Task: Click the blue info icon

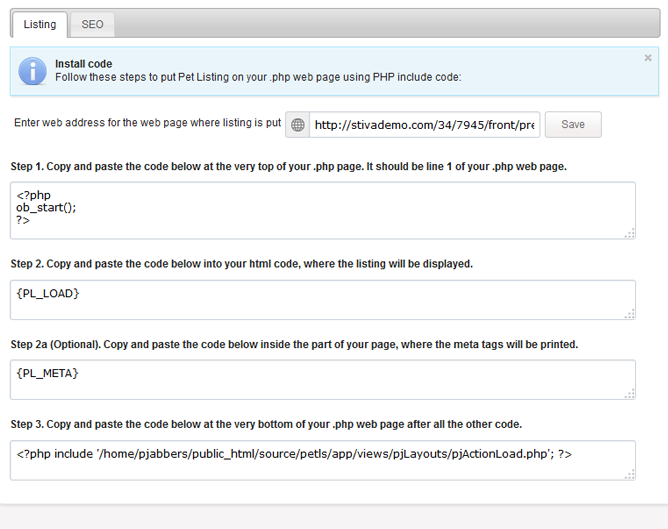Action: click(x=32, y=71)
